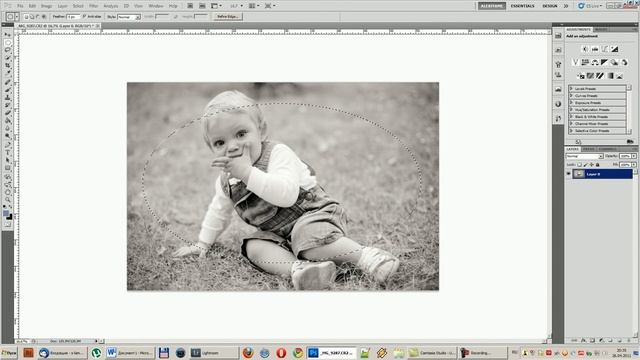Open Word document from taskbar
Image resolution: width=640 pixels, height=360 pixels.
point(131,353)
